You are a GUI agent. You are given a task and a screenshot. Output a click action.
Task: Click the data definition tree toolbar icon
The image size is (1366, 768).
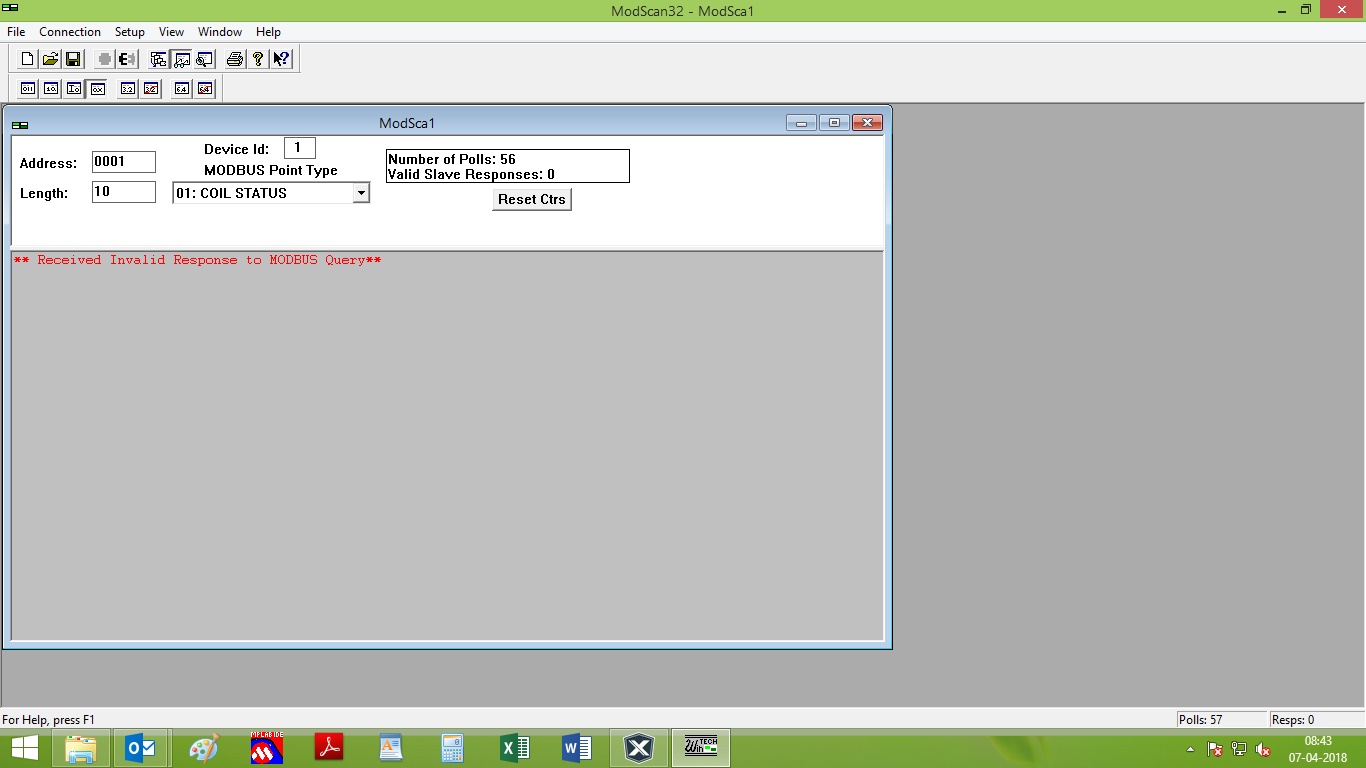tap(158, 59)
